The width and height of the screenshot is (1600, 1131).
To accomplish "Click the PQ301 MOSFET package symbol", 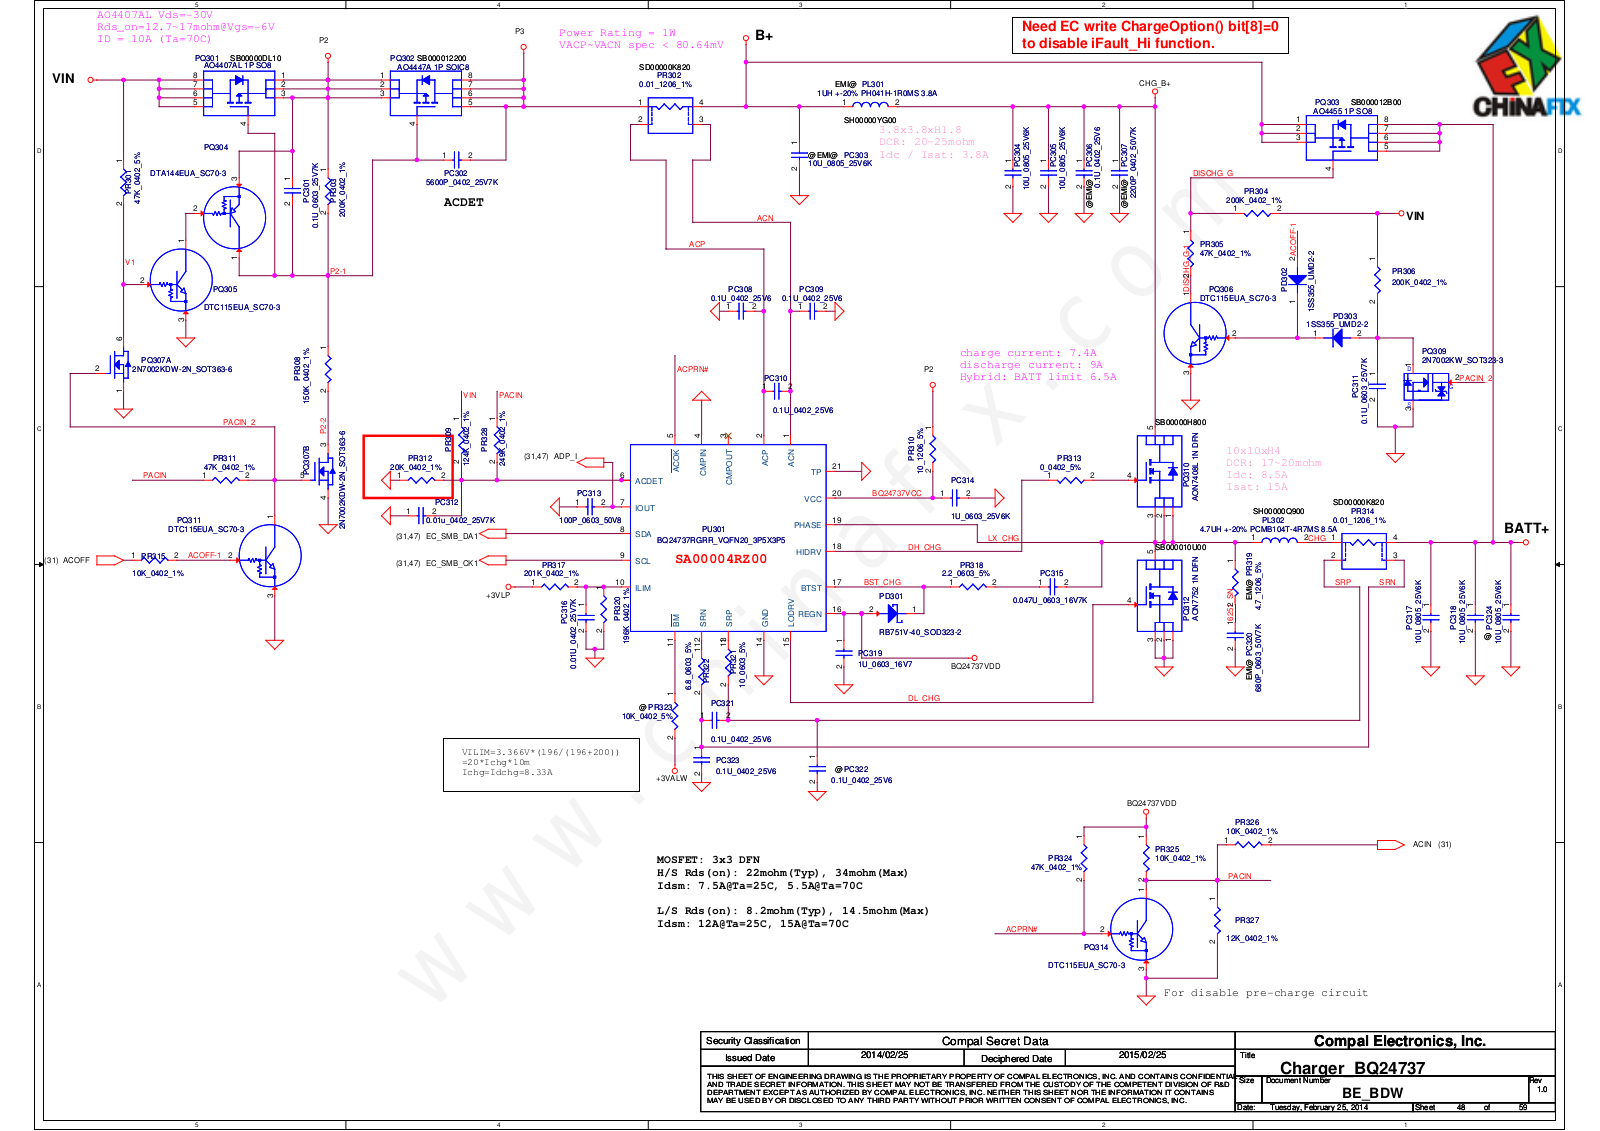I will point(239,93).
